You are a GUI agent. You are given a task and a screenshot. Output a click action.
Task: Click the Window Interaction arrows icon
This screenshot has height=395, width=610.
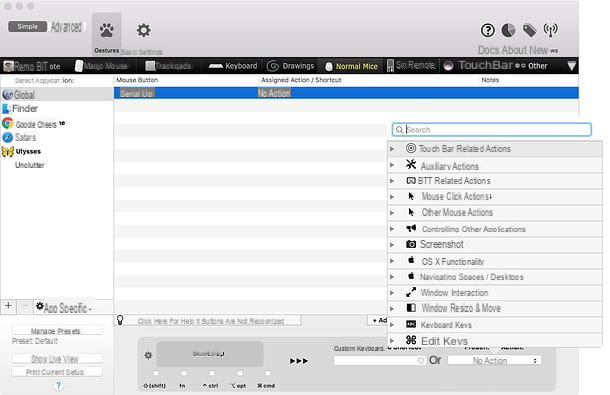(411, 292)
